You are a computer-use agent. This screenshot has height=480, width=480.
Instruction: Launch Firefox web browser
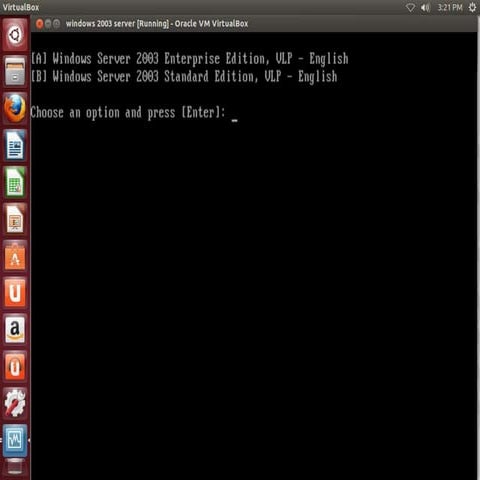point(15,108)
